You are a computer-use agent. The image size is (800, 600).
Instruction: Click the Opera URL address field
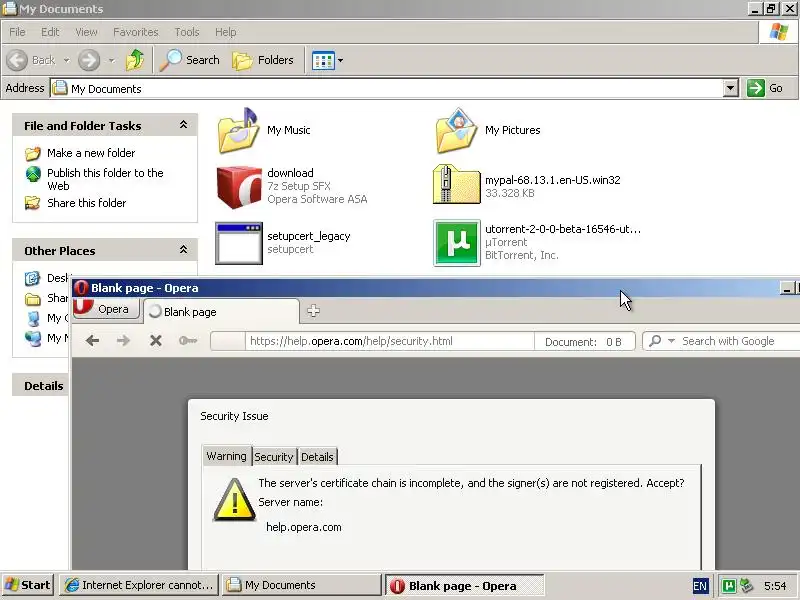tap(389, 341)
